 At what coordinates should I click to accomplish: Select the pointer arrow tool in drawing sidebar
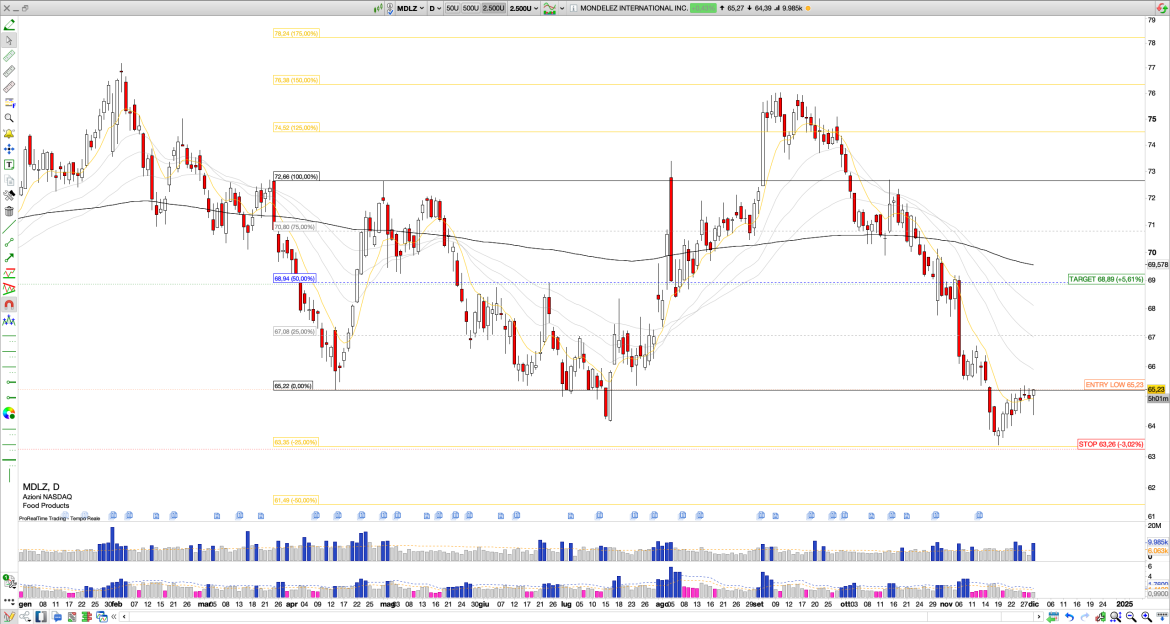tap(8, 39)
